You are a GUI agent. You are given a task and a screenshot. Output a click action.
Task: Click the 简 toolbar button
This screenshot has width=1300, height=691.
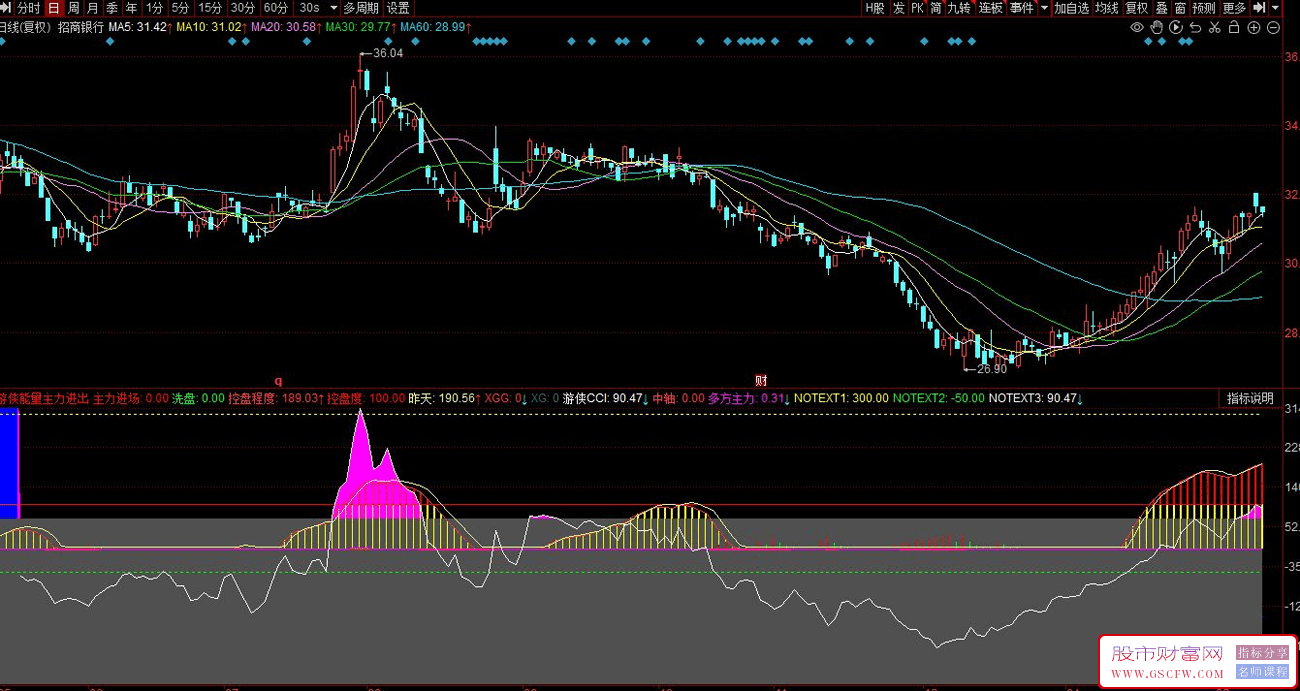click(x=936, y=7)
